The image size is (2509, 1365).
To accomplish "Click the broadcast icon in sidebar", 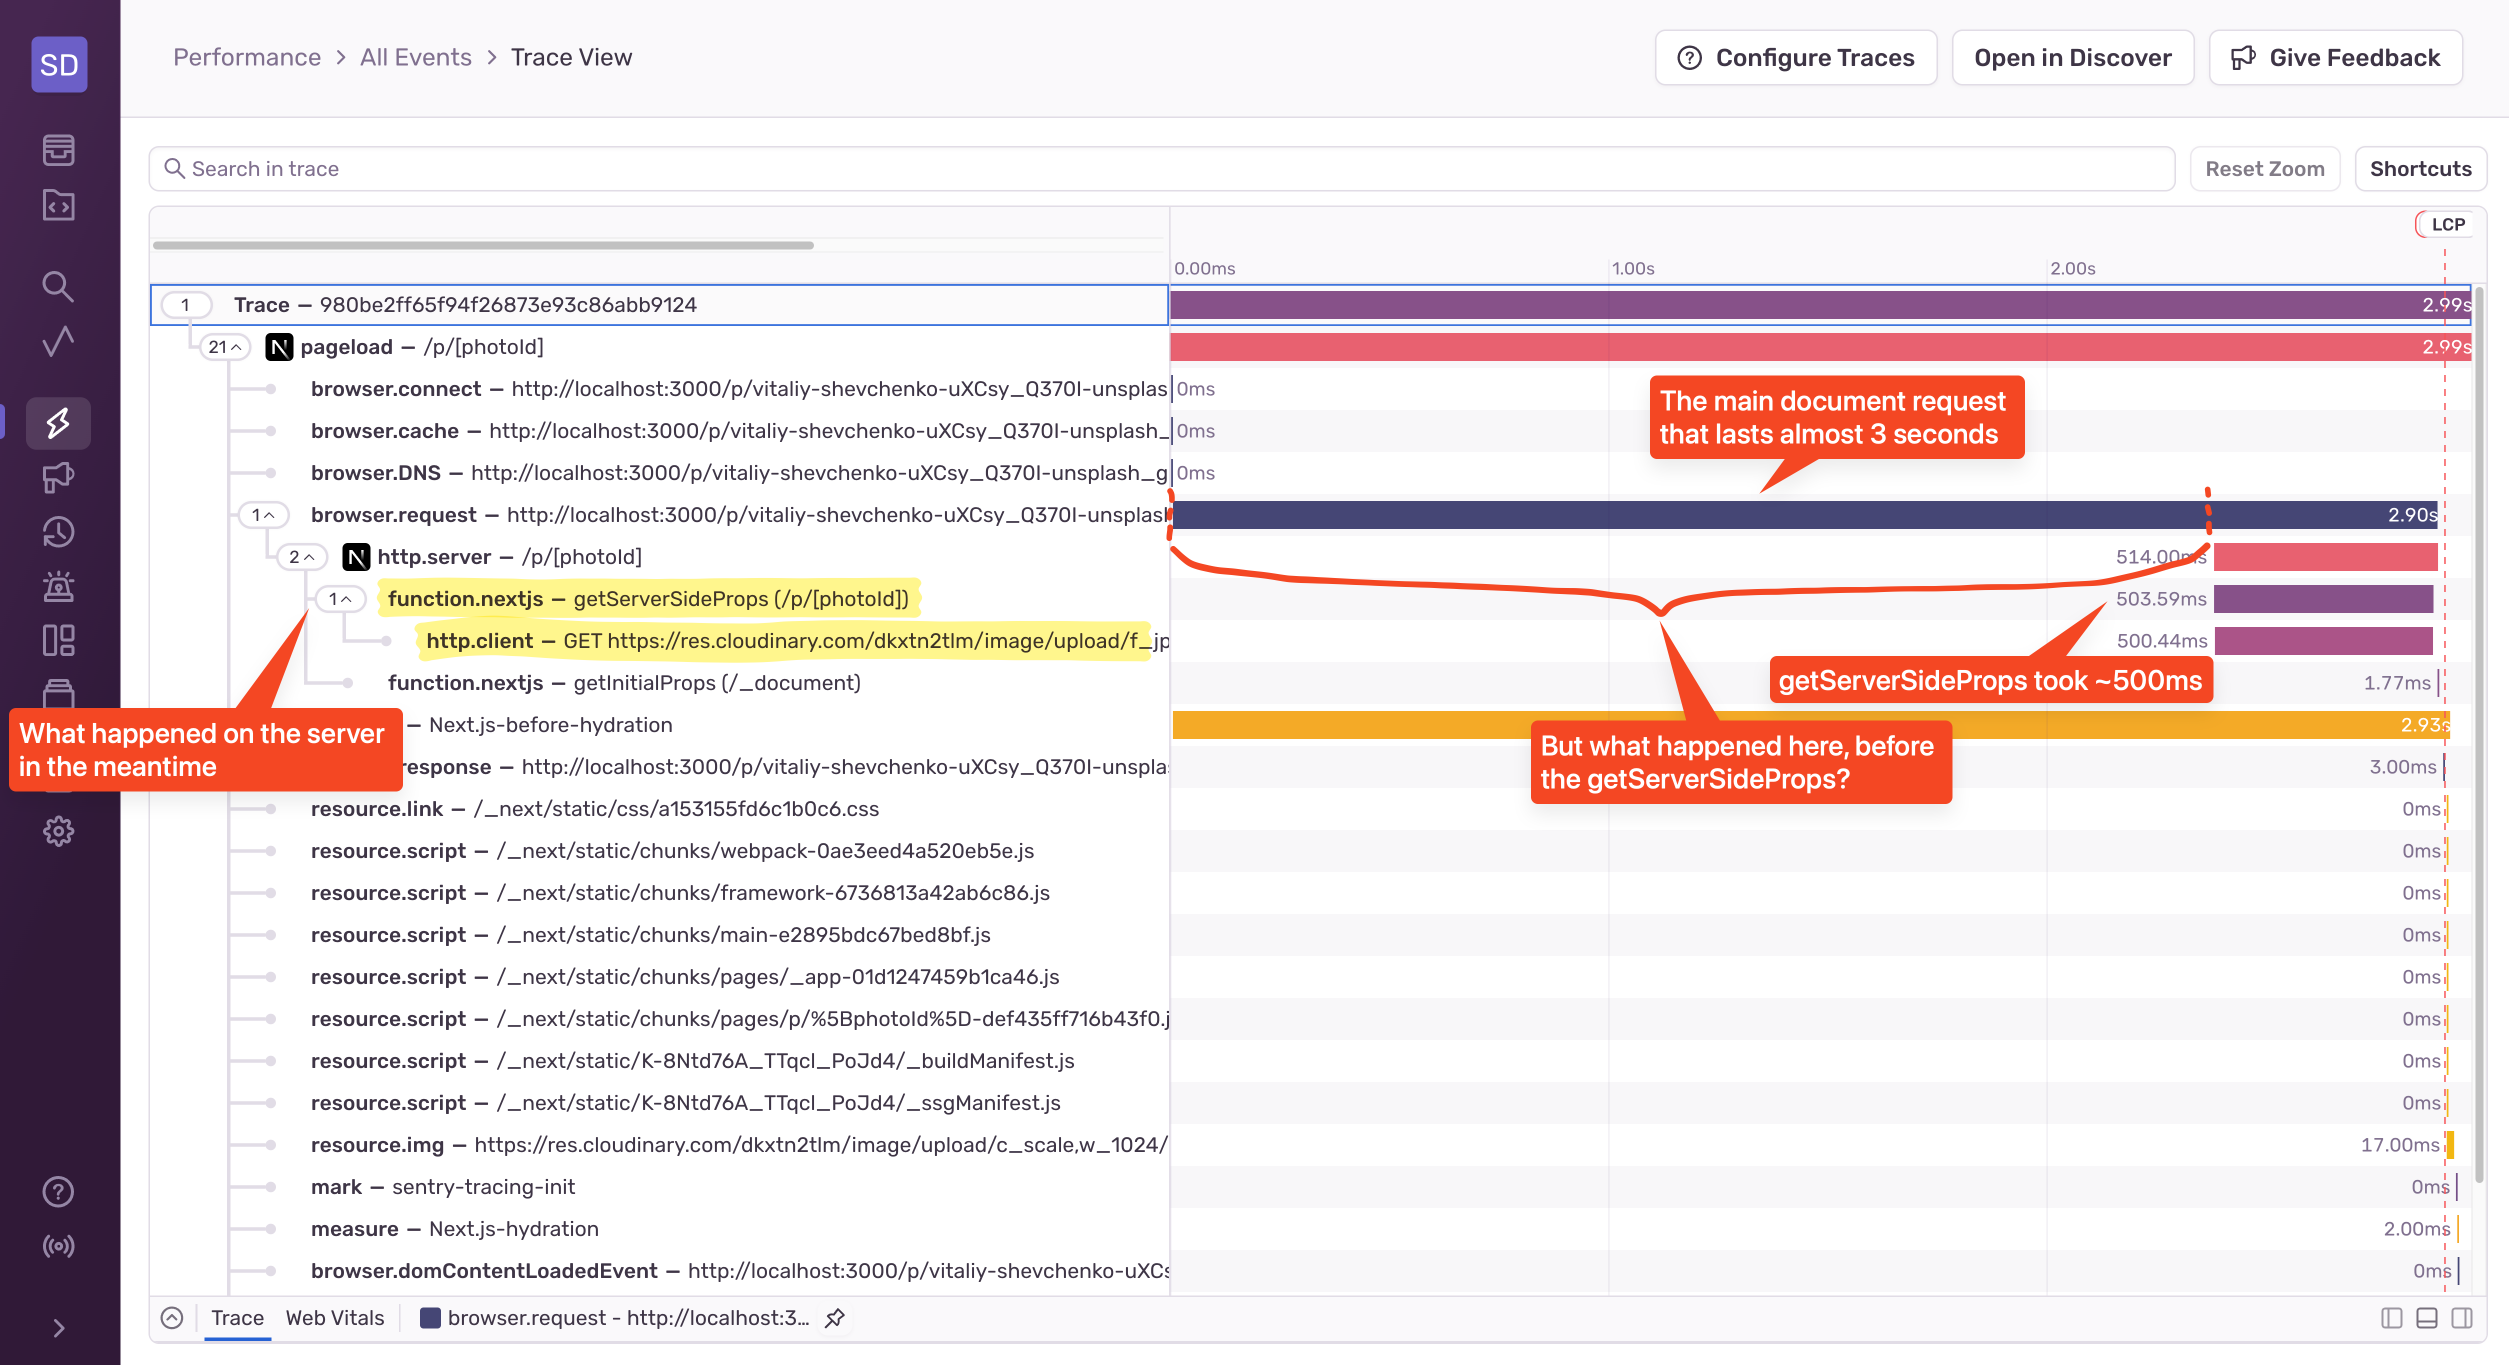I will (x=58, y=1246).
